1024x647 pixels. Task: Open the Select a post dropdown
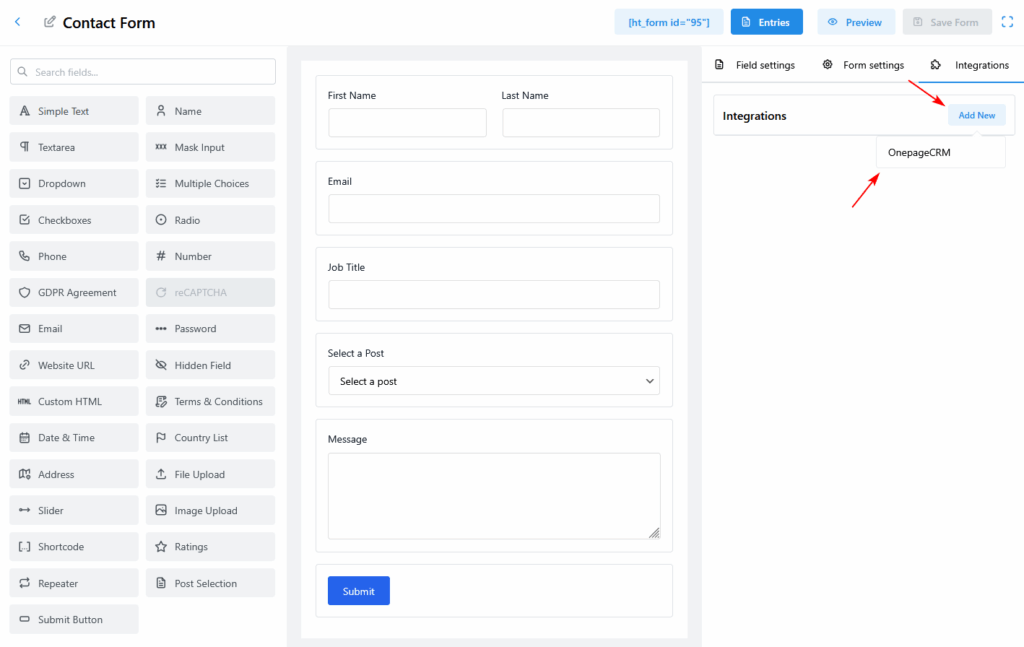pos(493,381)
